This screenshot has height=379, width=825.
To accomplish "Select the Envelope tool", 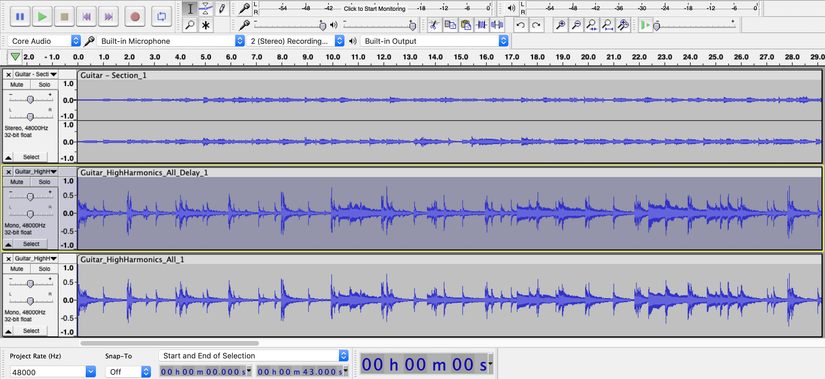I will tap(206, 9).
